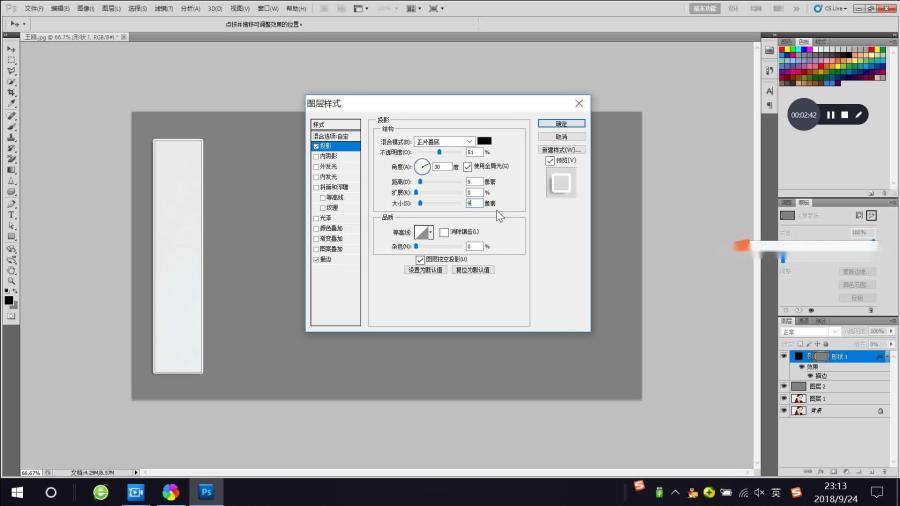This screenshot has height=506, width=900.
Task: Open the 等高线 (Contour) picker dropdown
Action: click(430, 232)
